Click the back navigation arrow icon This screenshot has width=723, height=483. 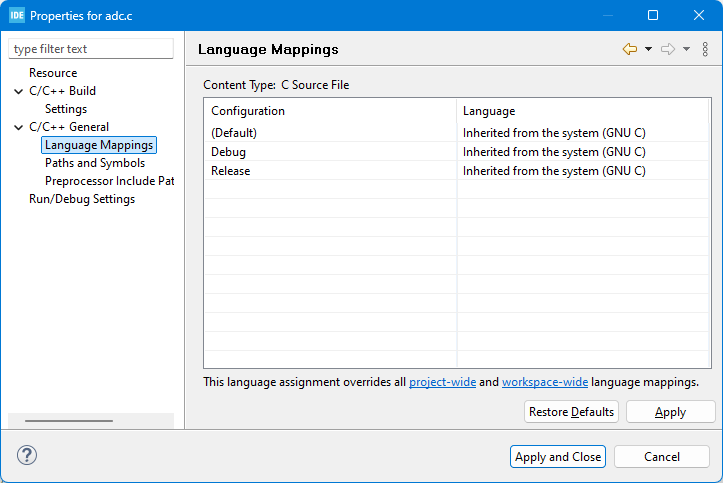pos(629,49)
